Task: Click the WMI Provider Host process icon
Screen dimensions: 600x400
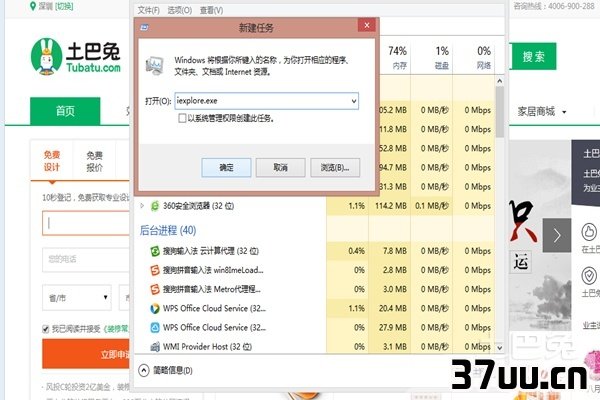Action: click(x=155, y=347)
